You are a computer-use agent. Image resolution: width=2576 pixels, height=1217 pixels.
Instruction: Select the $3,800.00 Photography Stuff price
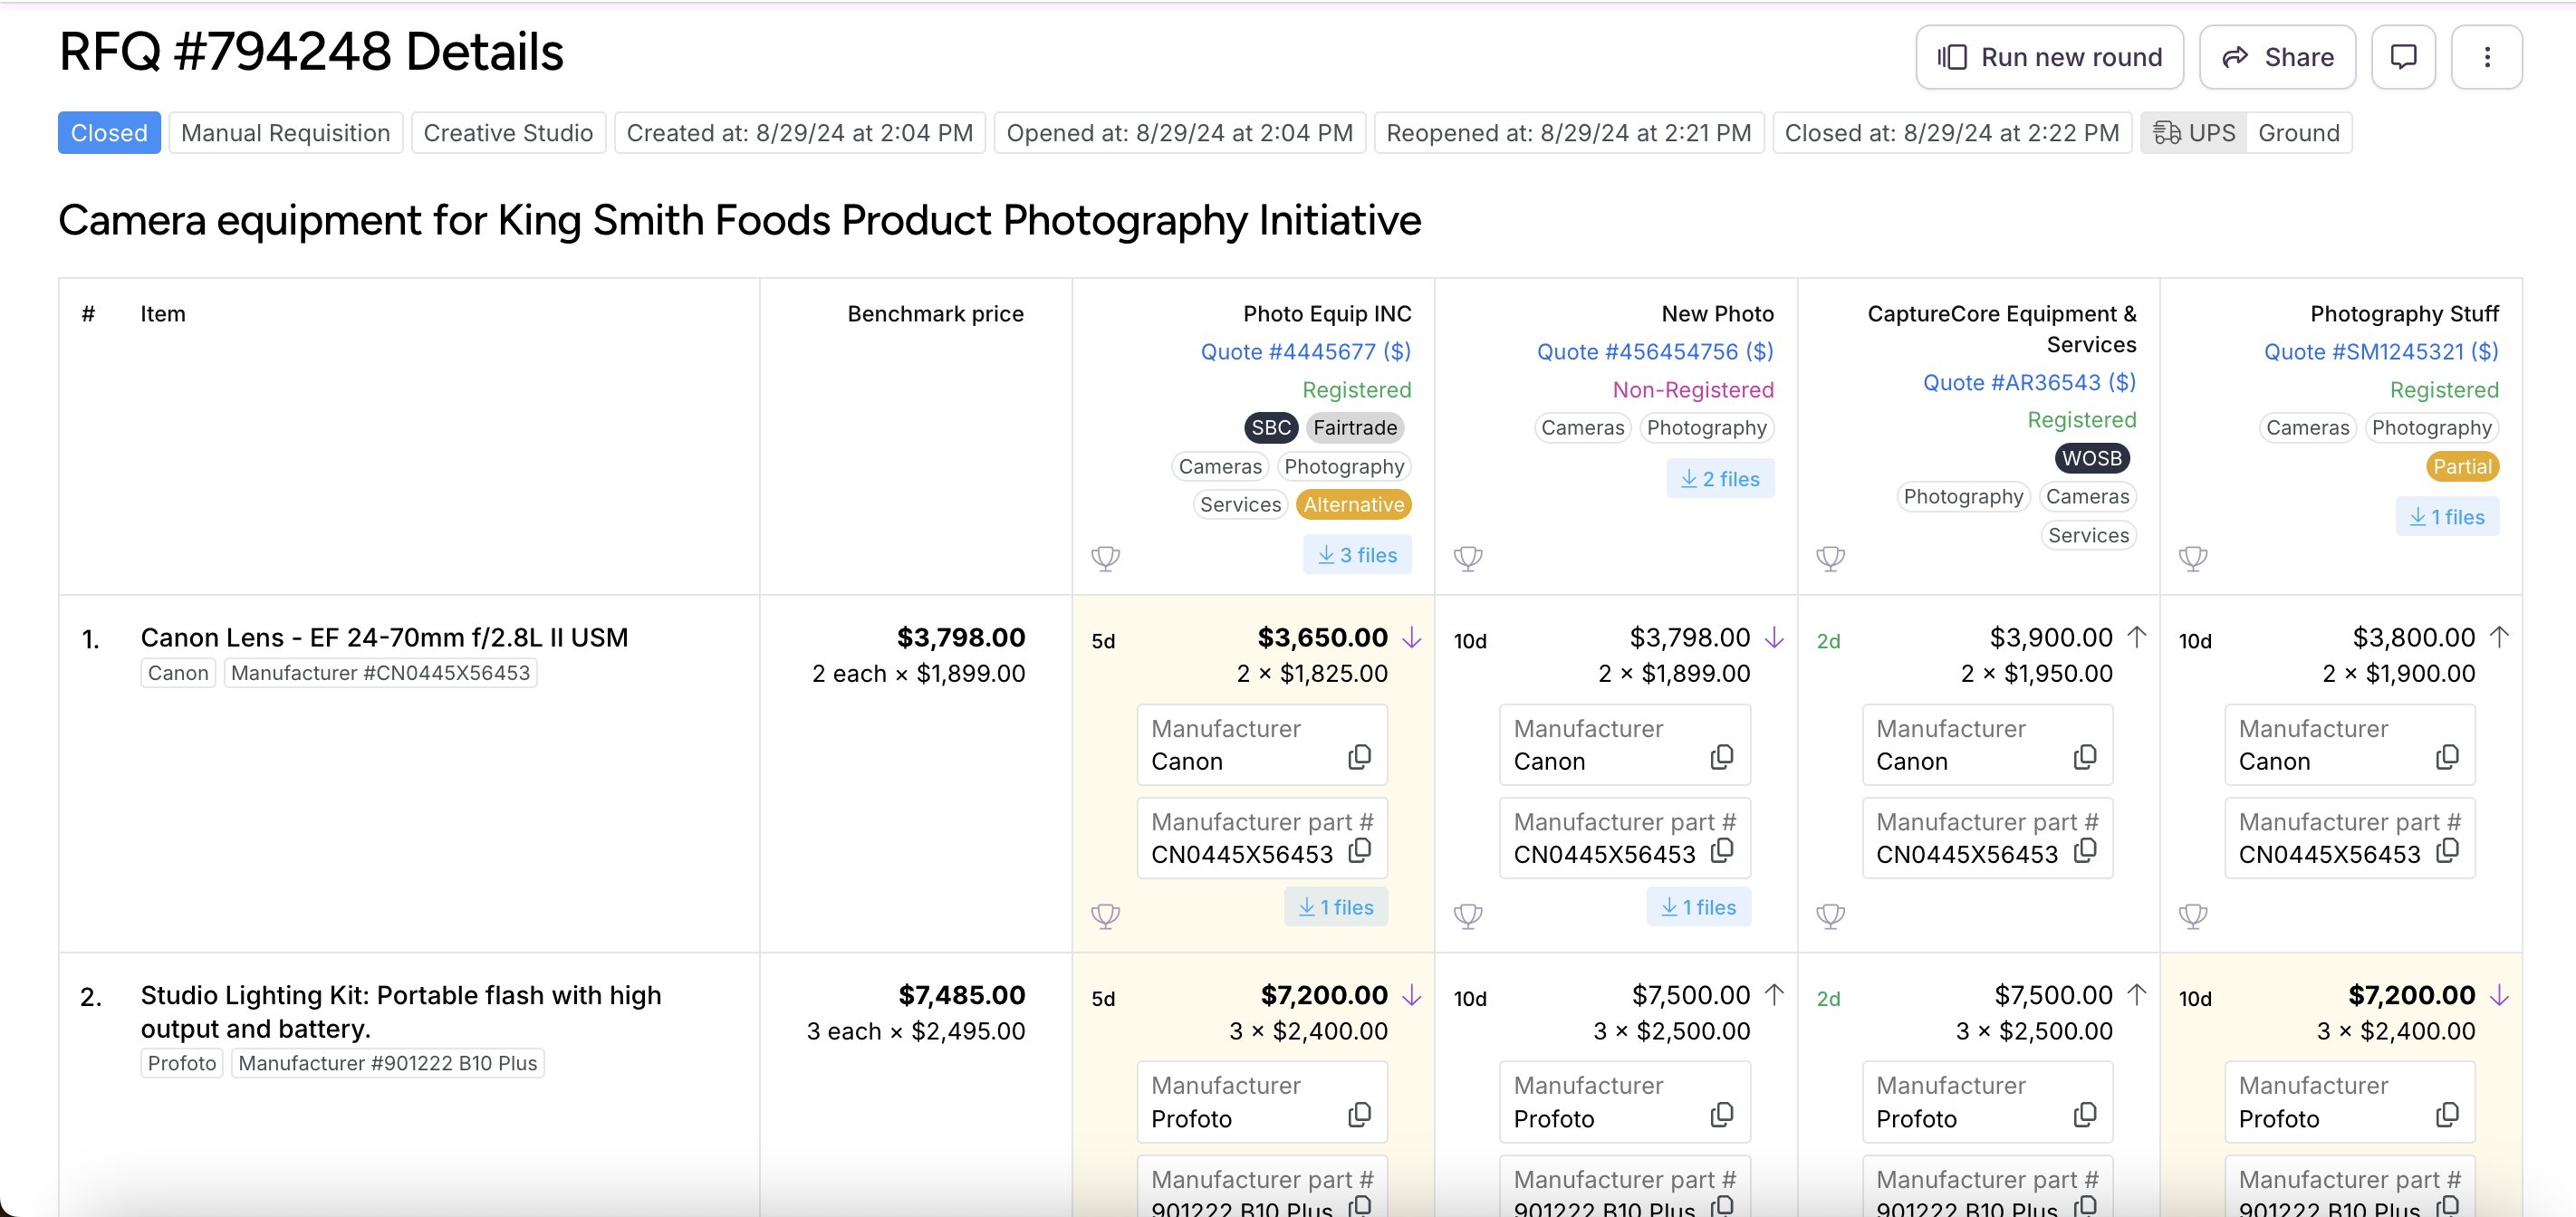2413,637
